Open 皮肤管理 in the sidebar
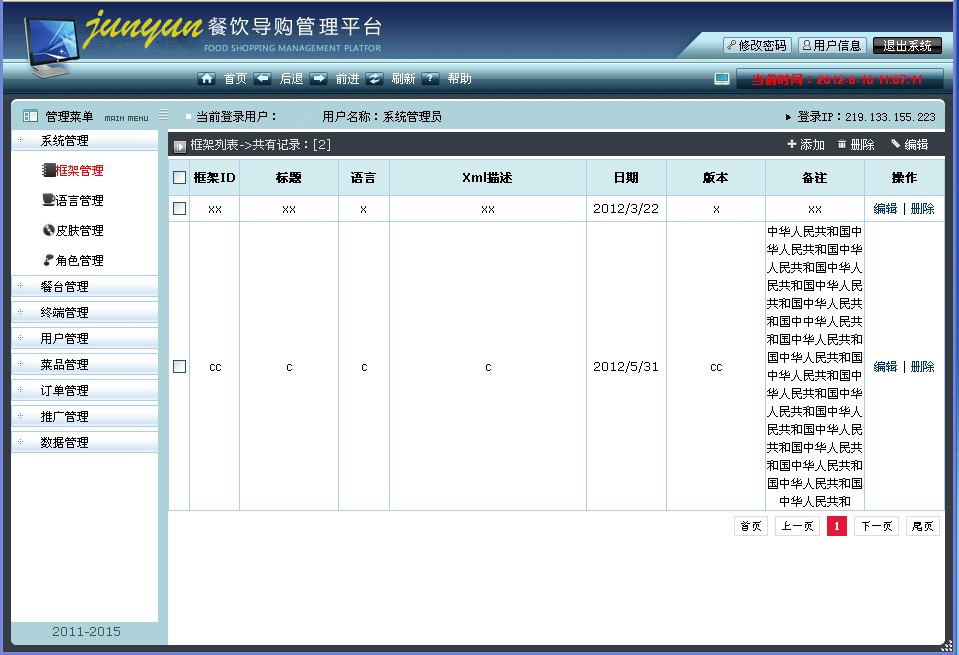This screenshot has width=959, height=655. tap(80, 231)
